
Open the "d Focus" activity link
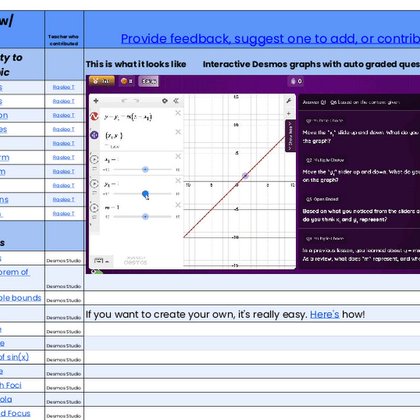[x=15, y=413]
